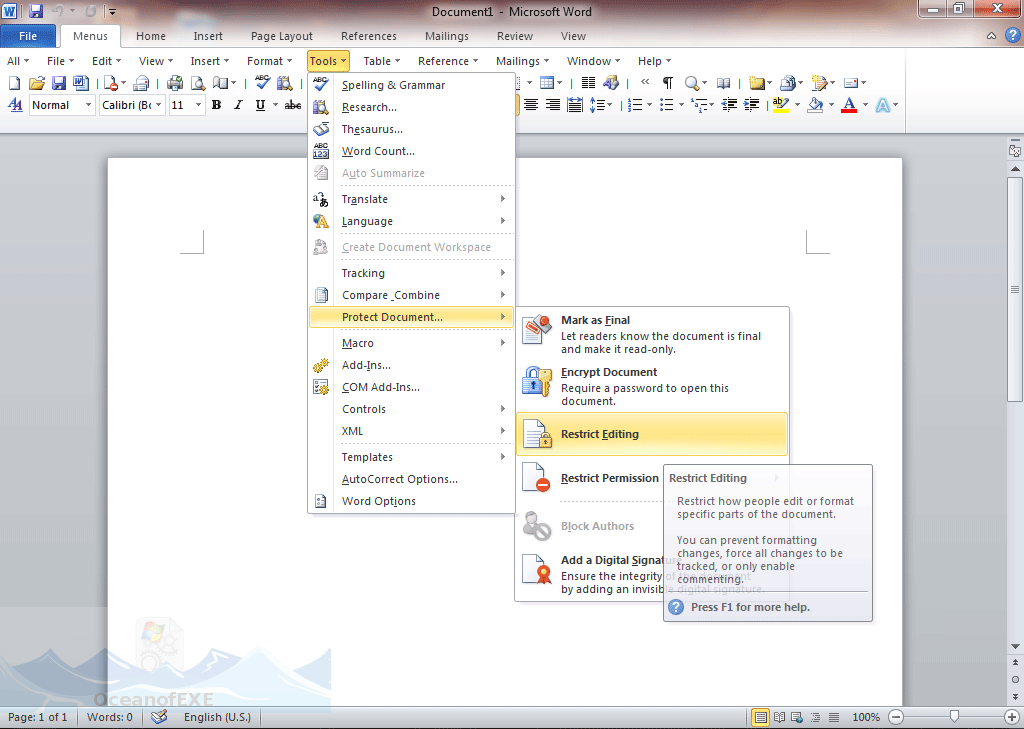This screenshot has width=1024, height=729.
Task: Select Mark as Final option
Action: pos(652,334)
